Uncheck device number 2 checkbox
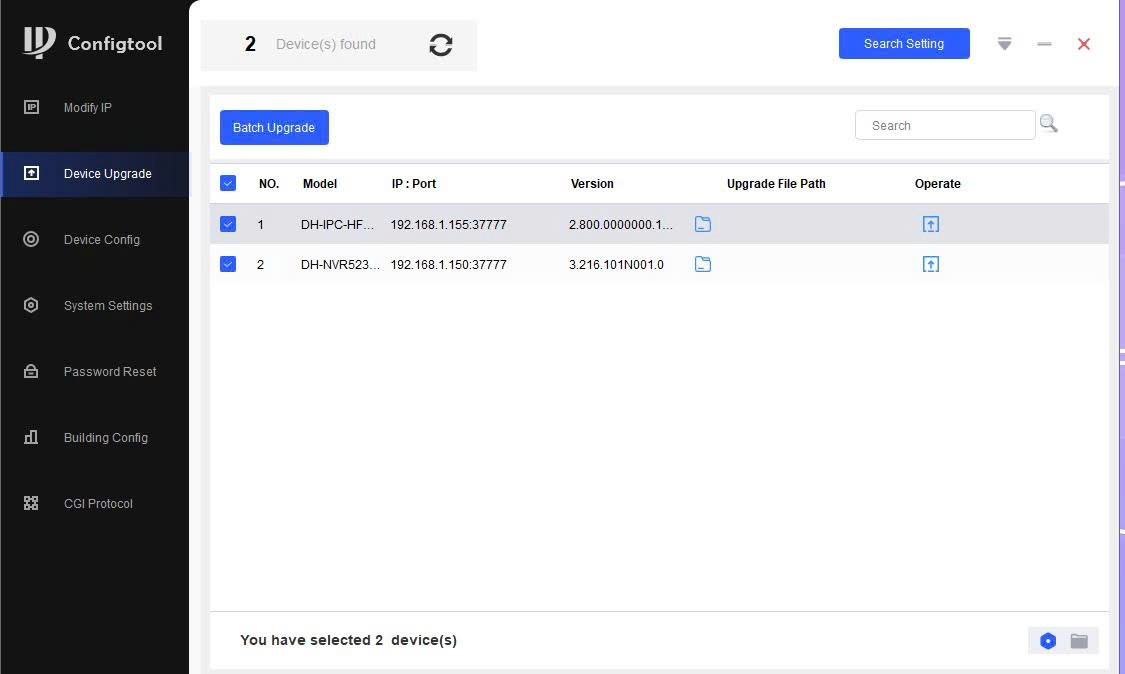The image size is (1125, 674). pos(227,264)
